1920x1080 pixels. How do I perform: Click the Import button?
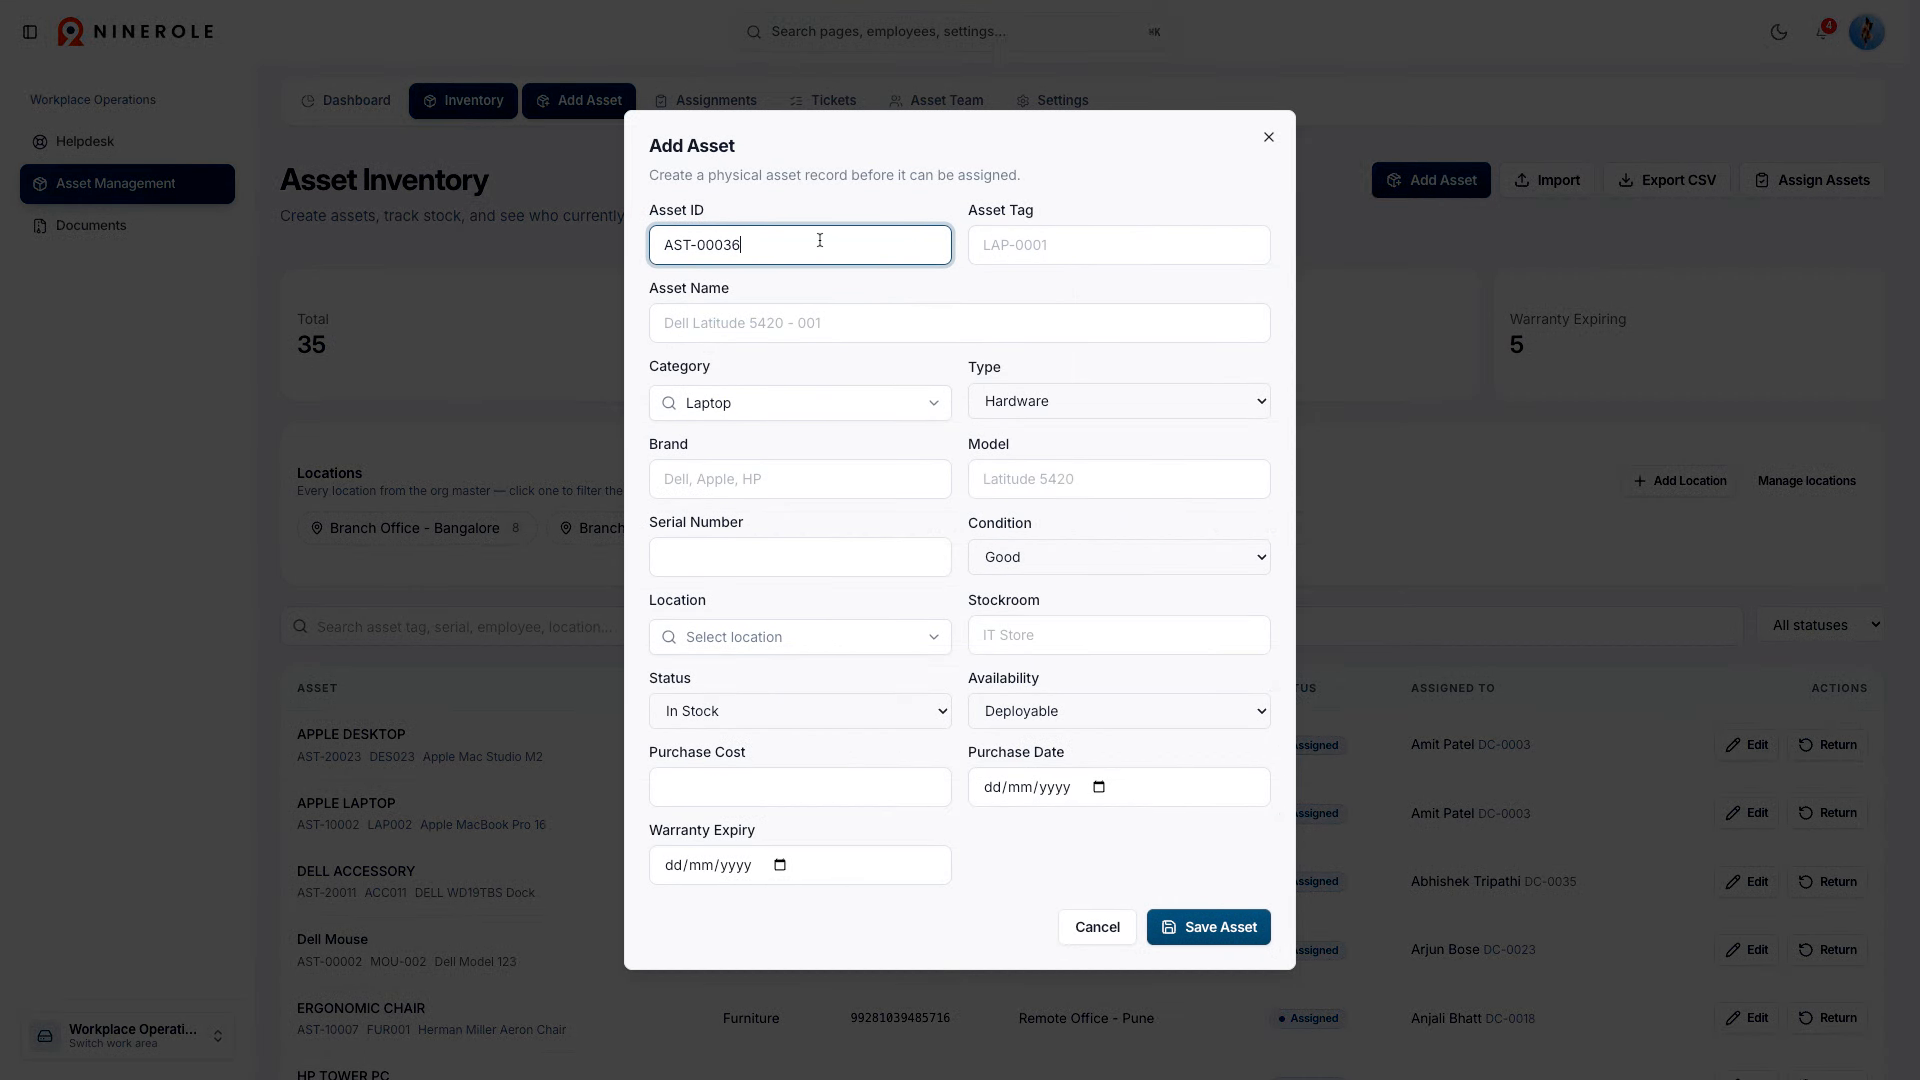pyautogui.click(x=1547, y=180)
